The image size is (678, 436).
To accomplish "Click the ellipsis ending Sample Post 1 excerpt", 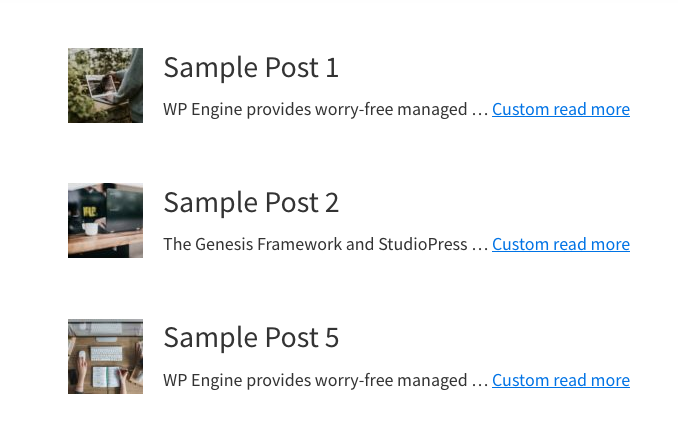I will (479, 111).
